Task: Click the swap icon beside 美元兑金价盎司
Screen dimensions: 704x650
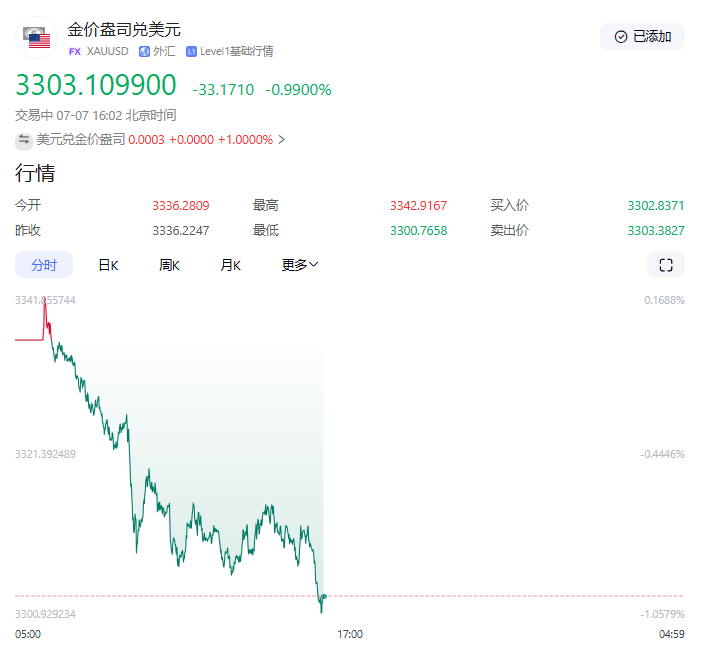Action: (23, 140)
